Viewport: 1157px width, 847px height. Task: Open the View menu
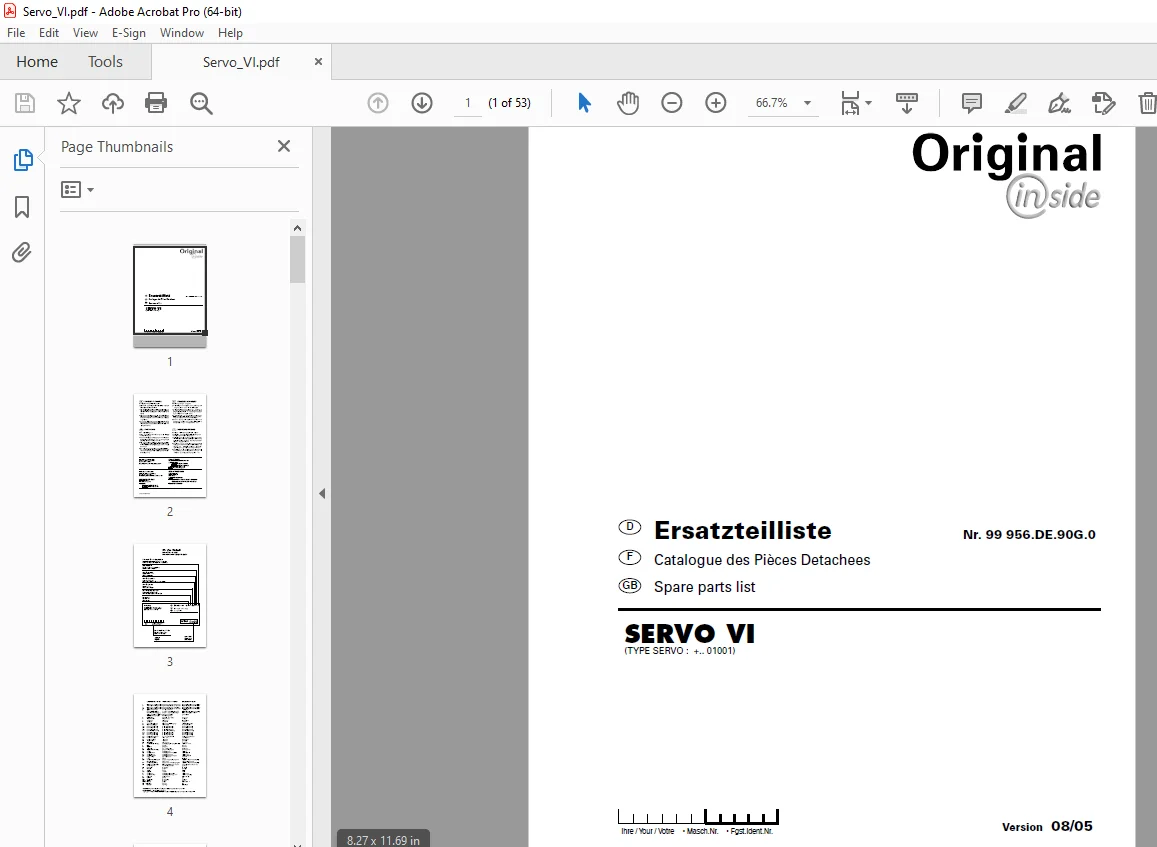85,32
